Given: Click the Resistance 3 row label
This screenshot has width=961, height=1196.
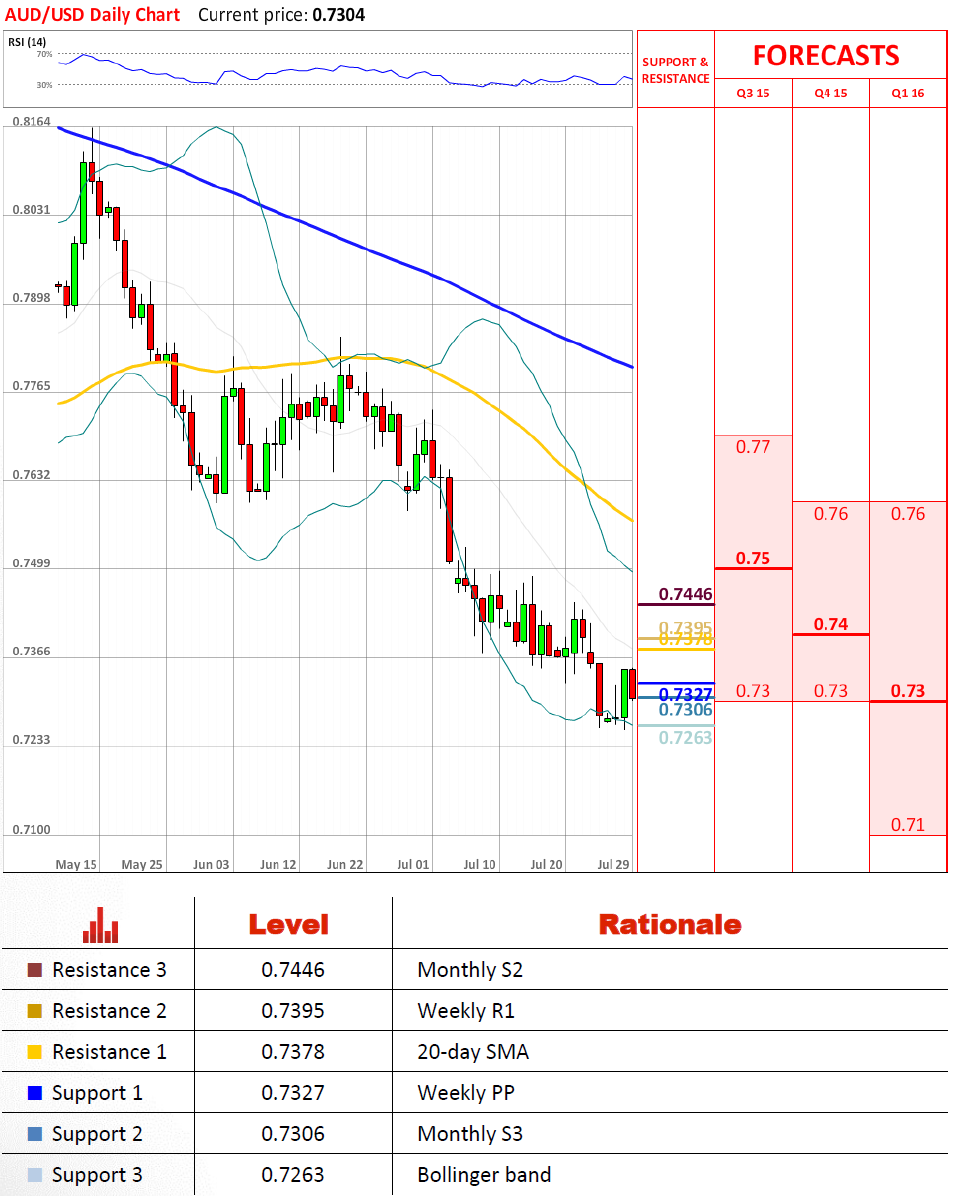Looking at the screenshot, I should point(109,970).
